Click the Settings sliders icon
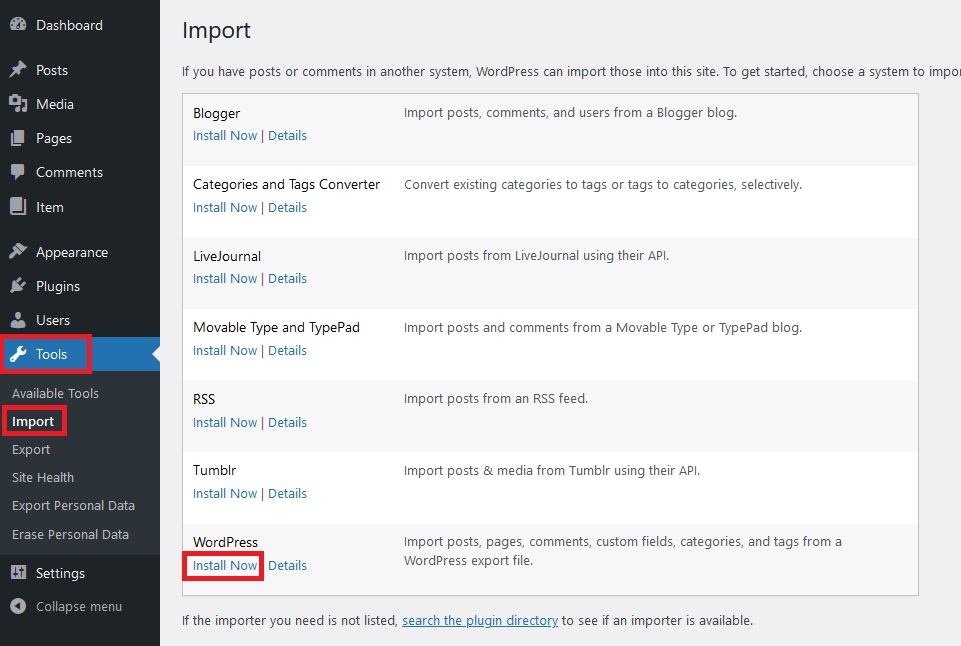 click(18, 573)
